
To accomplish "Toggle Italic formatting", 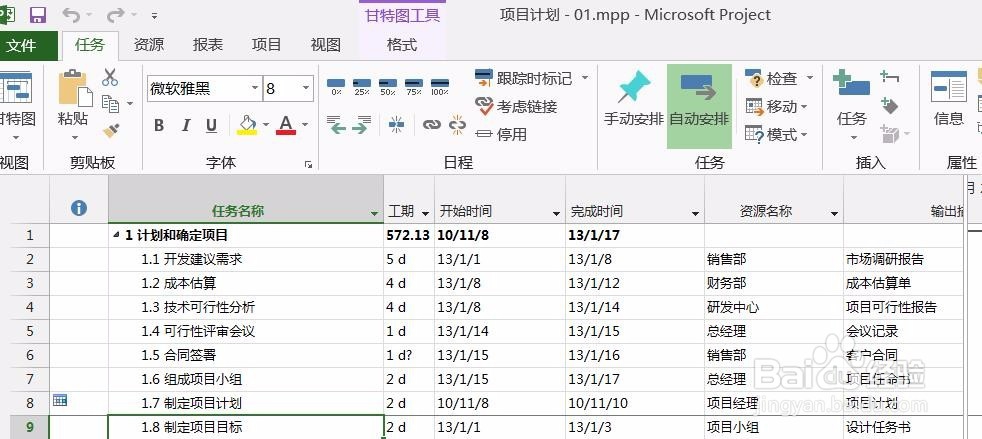I will (x=185, y=125).
